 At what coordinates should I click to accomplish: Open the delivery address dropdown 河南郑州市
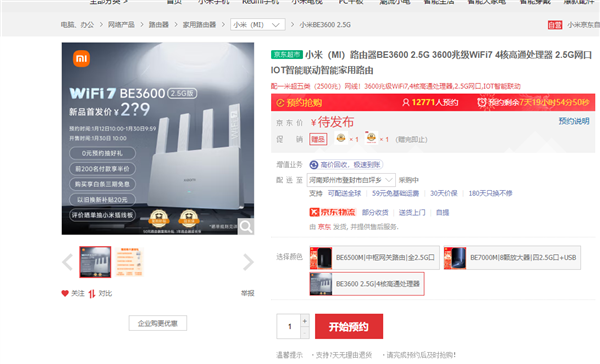[351, 180]
